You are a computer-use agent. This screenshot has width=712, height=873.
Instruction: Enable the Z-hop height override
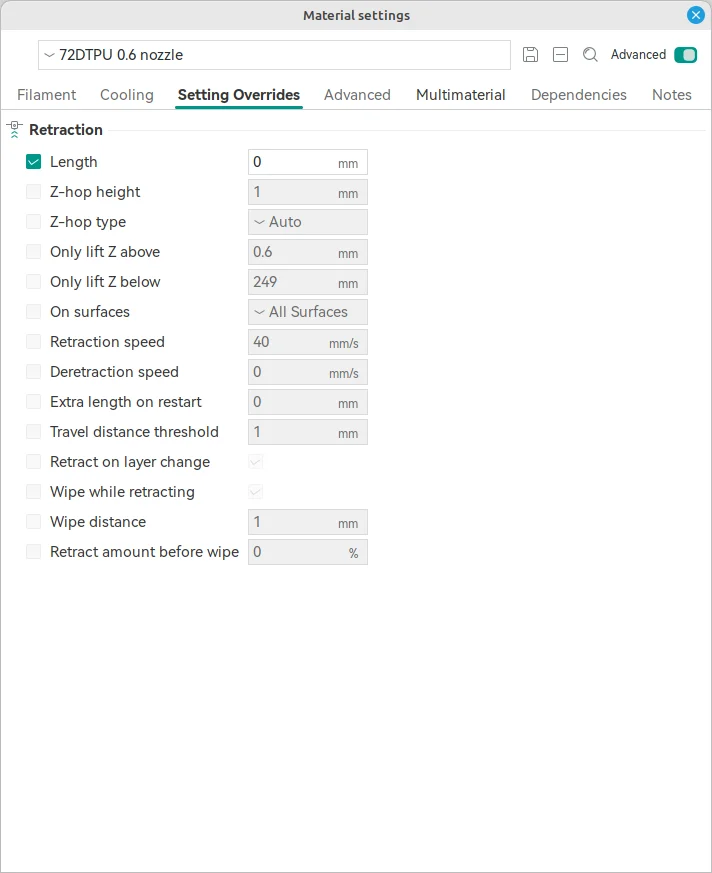tap(33, 192)
